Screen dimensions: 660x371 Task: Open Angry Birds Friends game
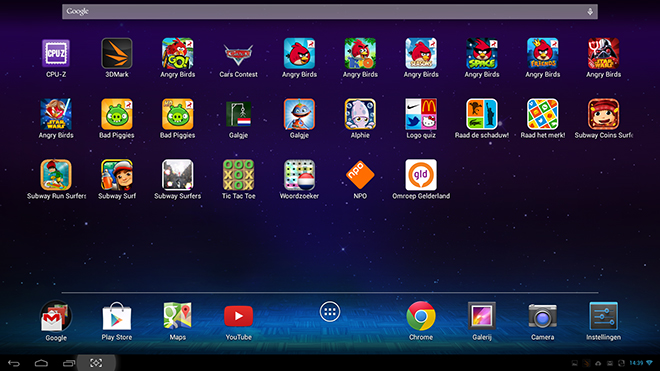pyautogui.click(x=543, y=53)
